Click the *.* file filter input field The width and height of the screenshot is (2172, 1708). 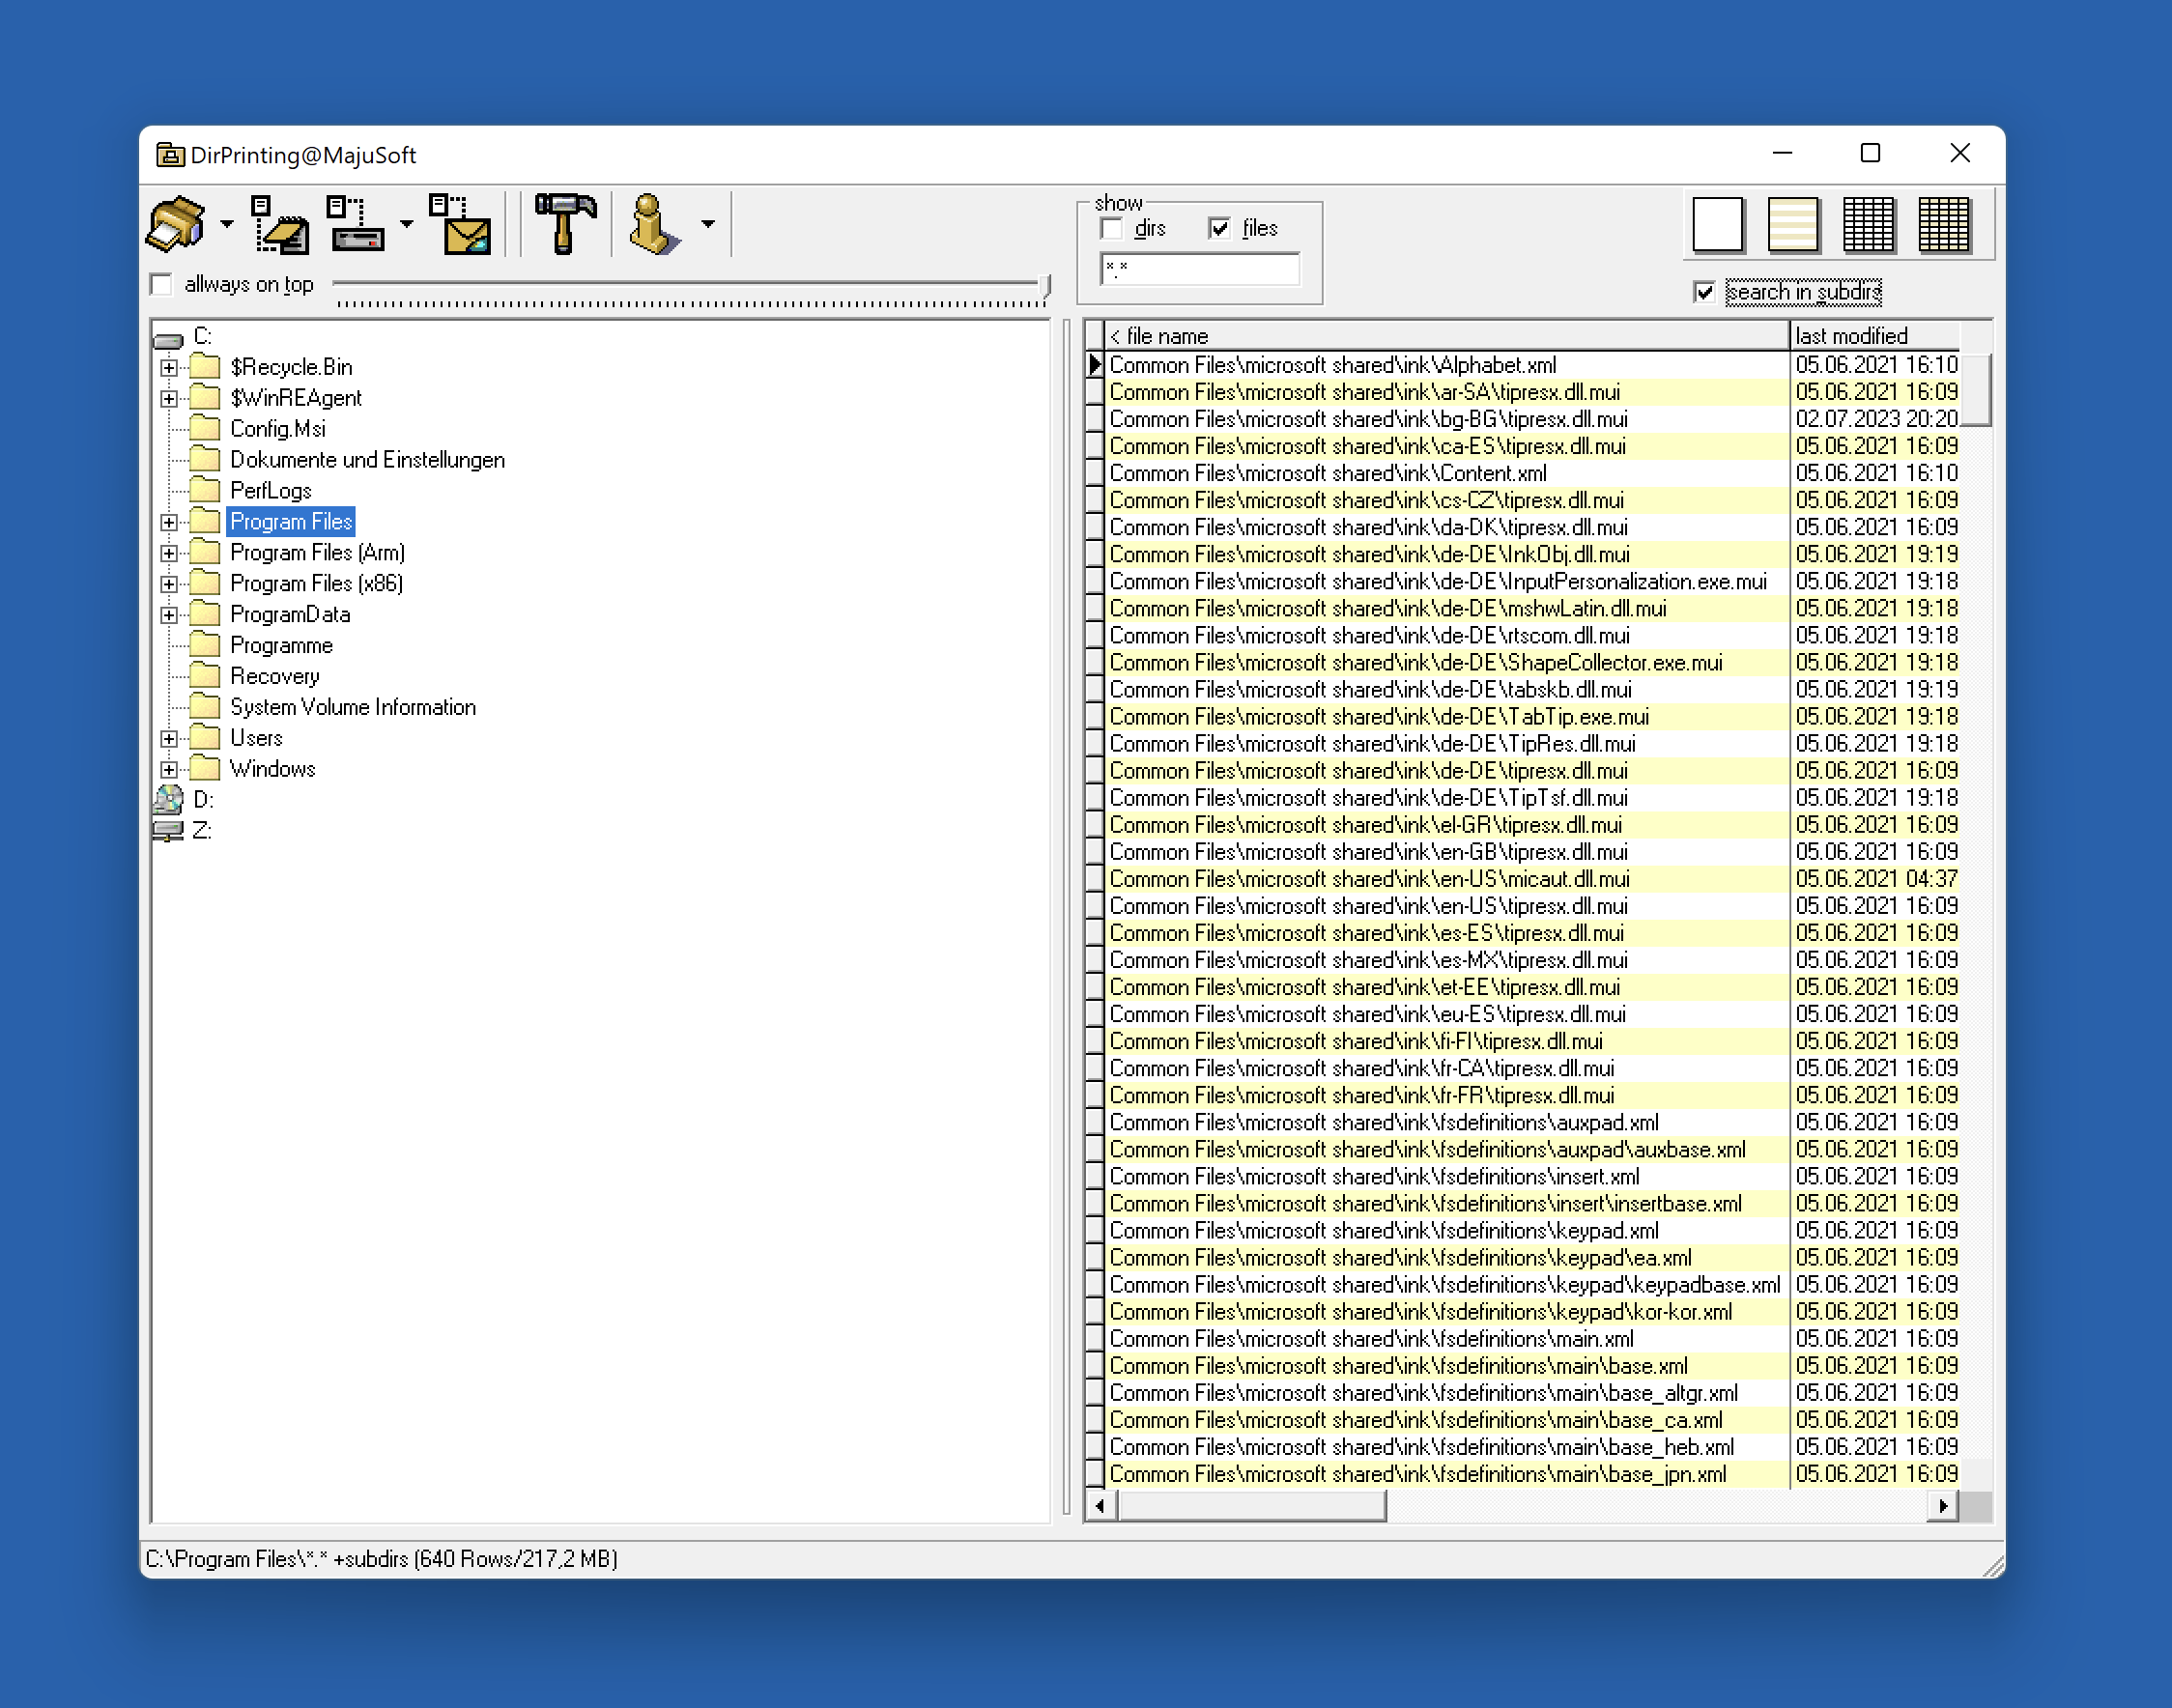[x=1200, y=269]
